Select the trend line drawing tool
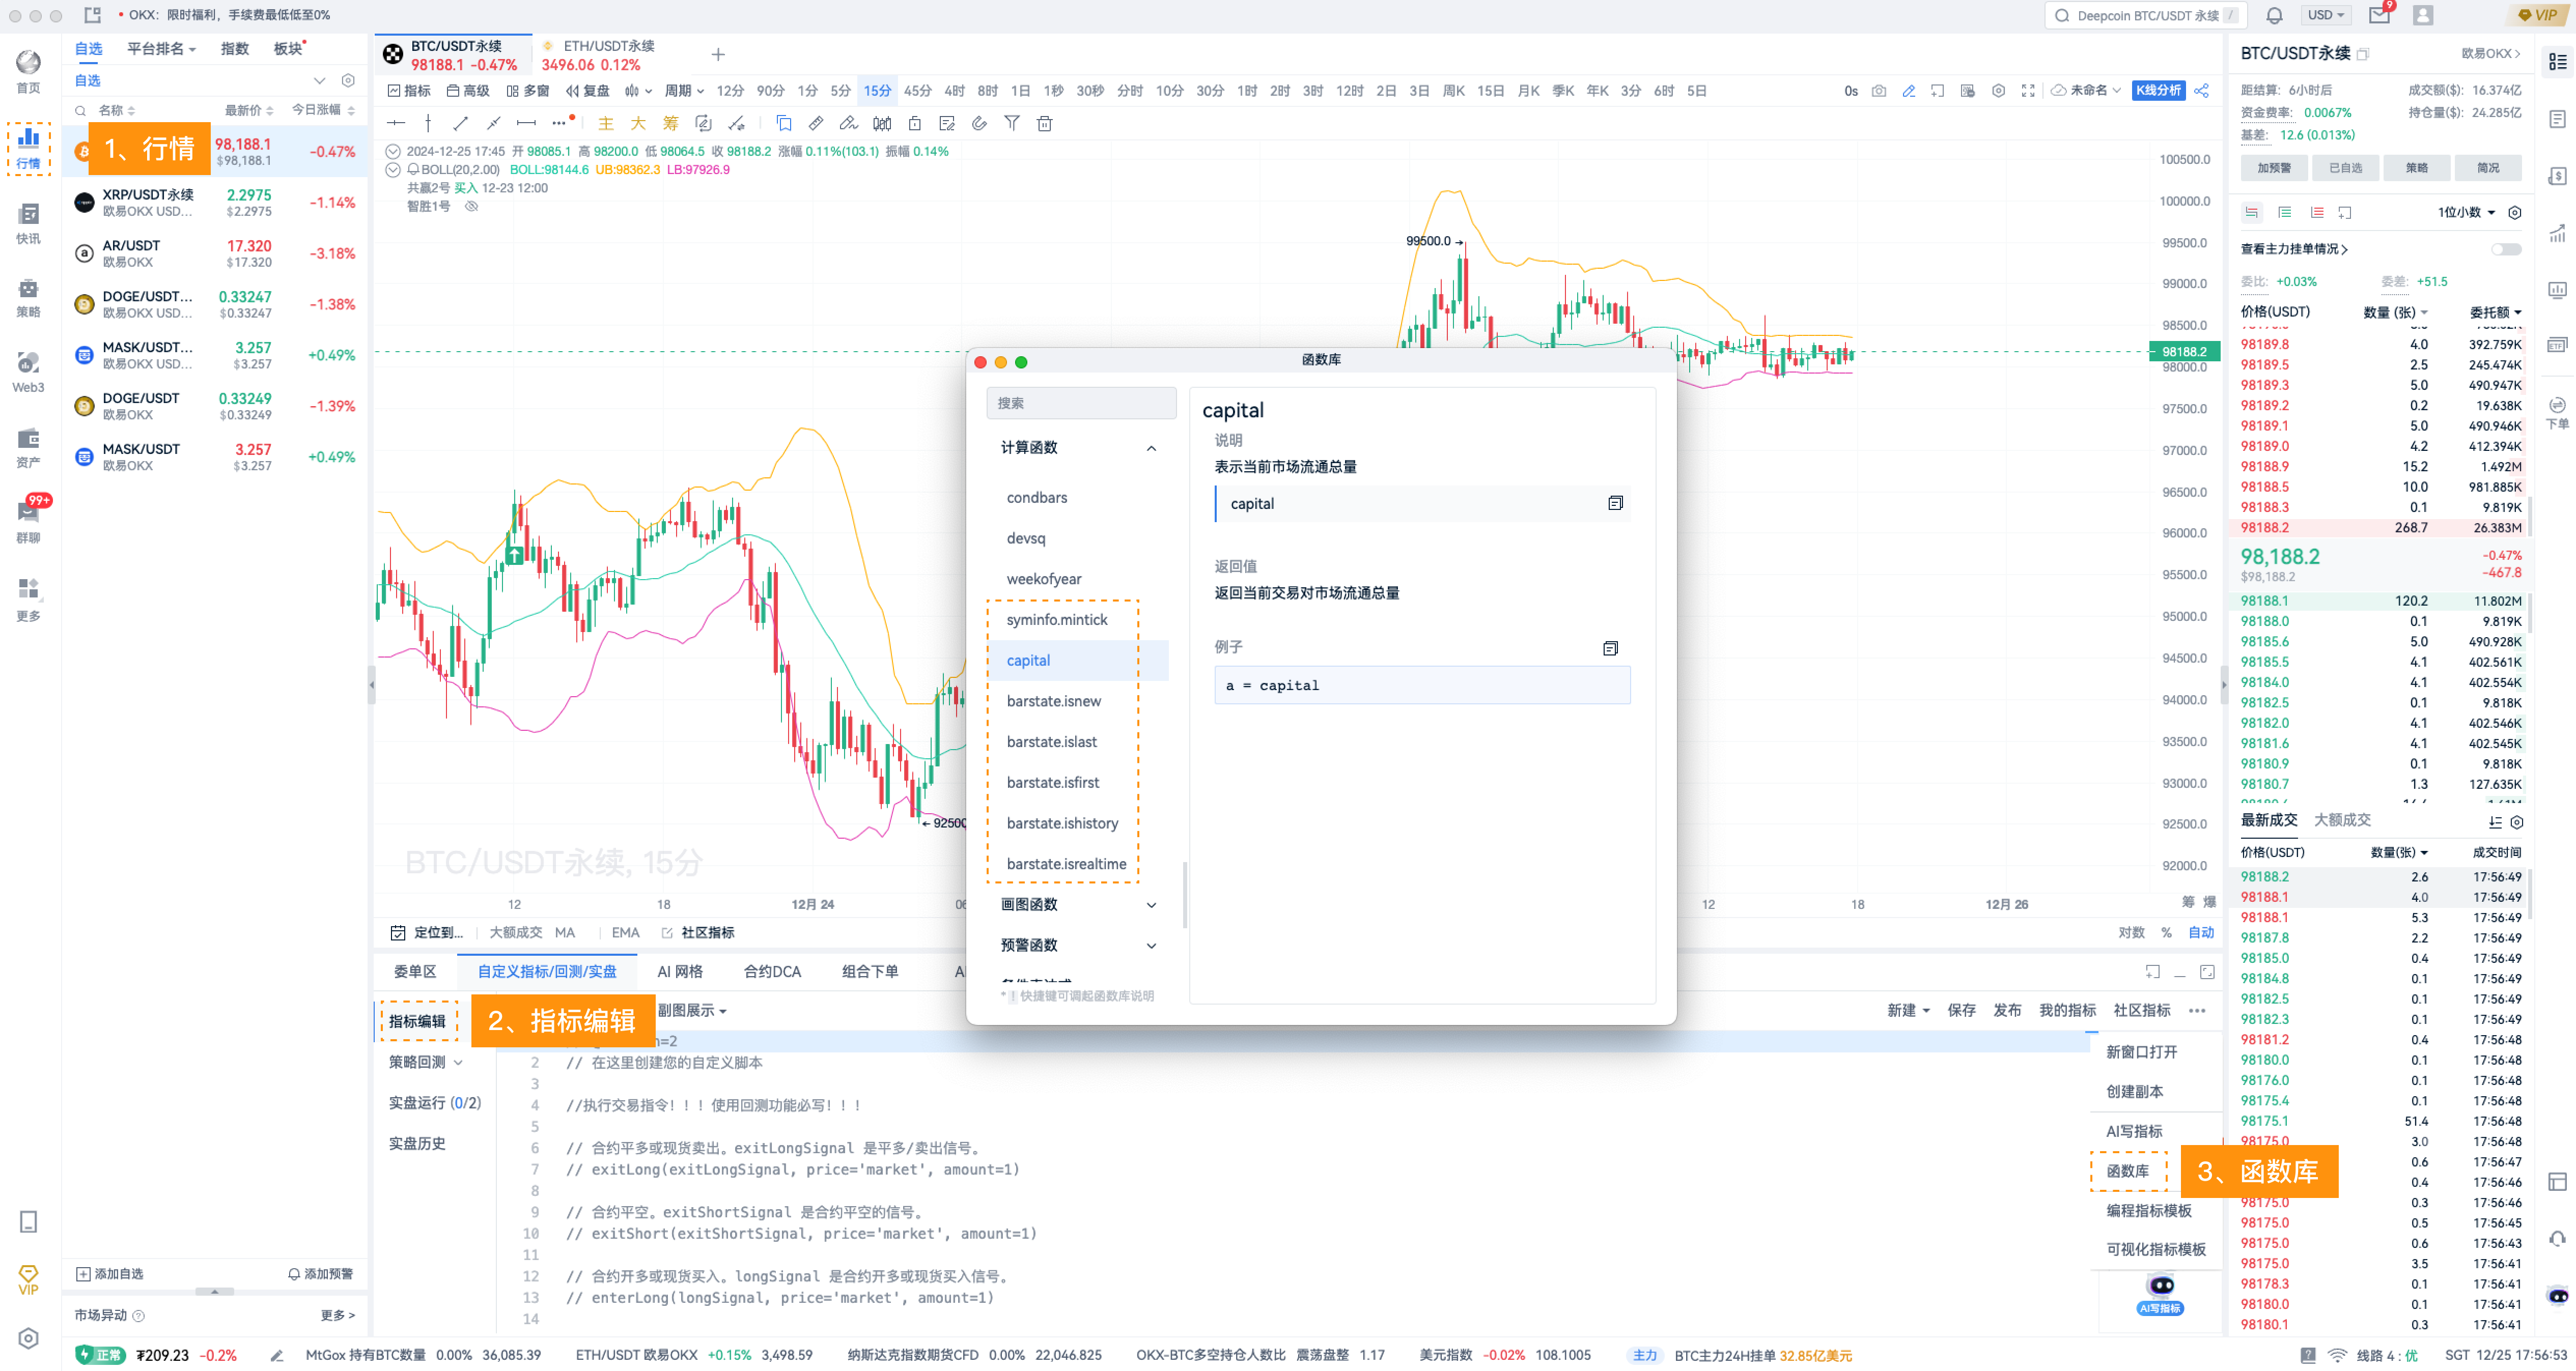 point(461,123)
